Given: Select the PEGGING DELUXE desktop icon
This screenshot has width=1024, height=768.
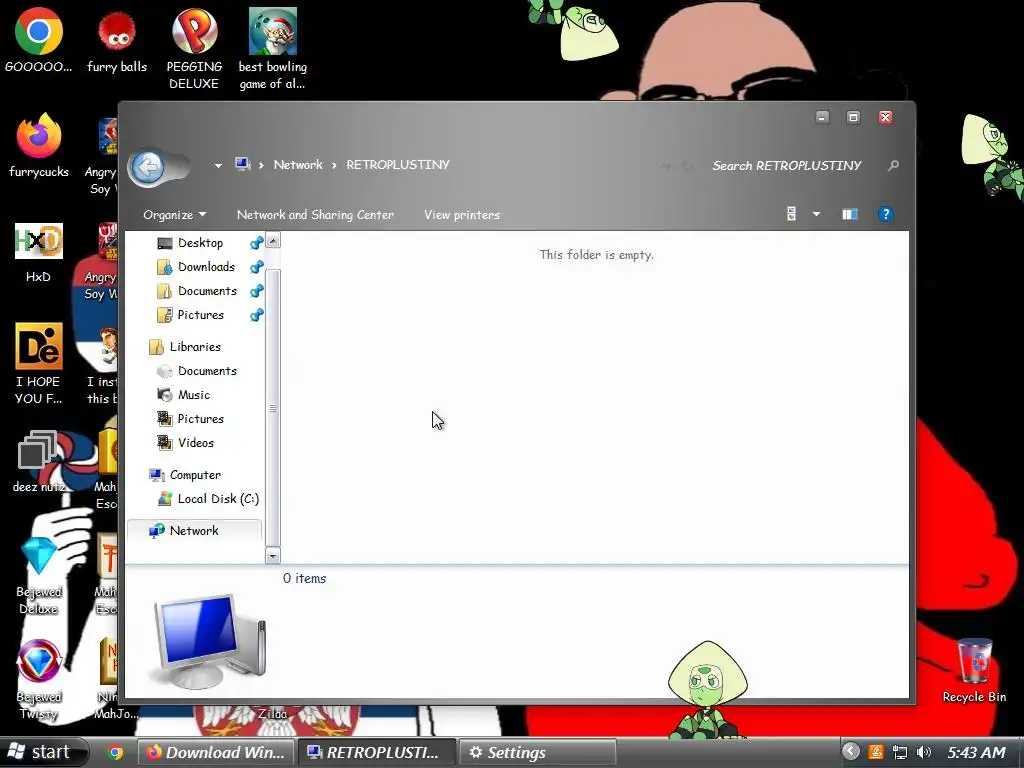Looking at the screenshot, I should pyautogui.click(x=194, y=49).
